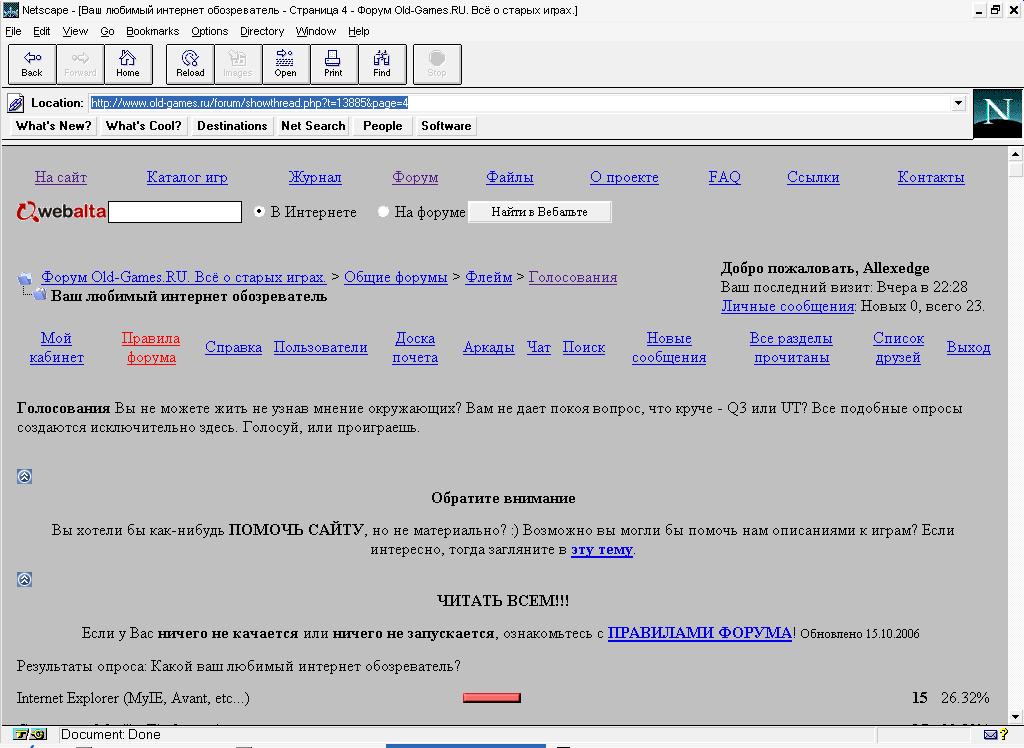Click the Destinations directory button
The width and height of the screenshot is (1024, 748).
point(232,125)
